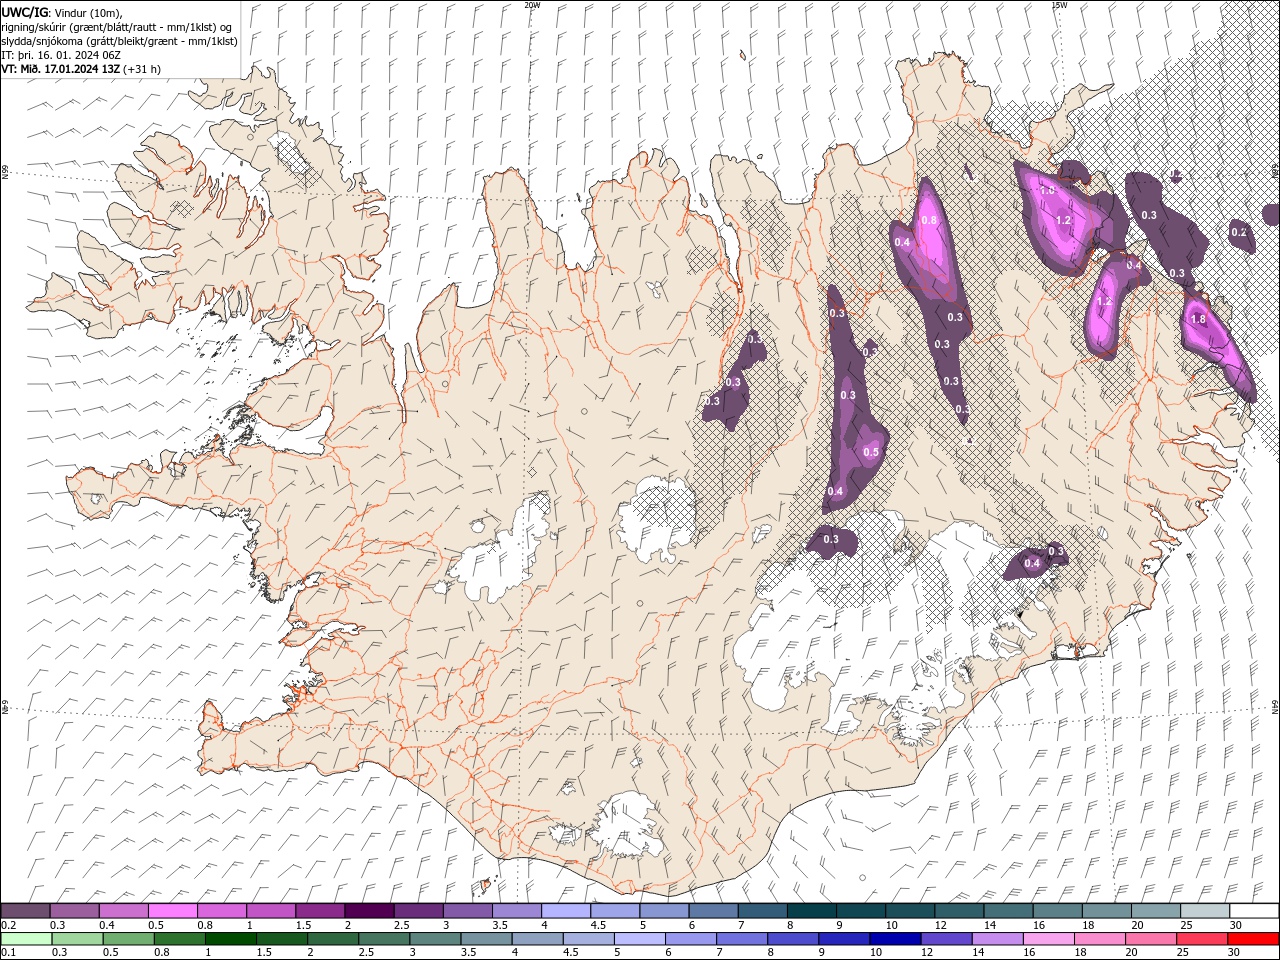
Task: Click the 1.0 value on the northeast precipitation area
Action: 1047,190
